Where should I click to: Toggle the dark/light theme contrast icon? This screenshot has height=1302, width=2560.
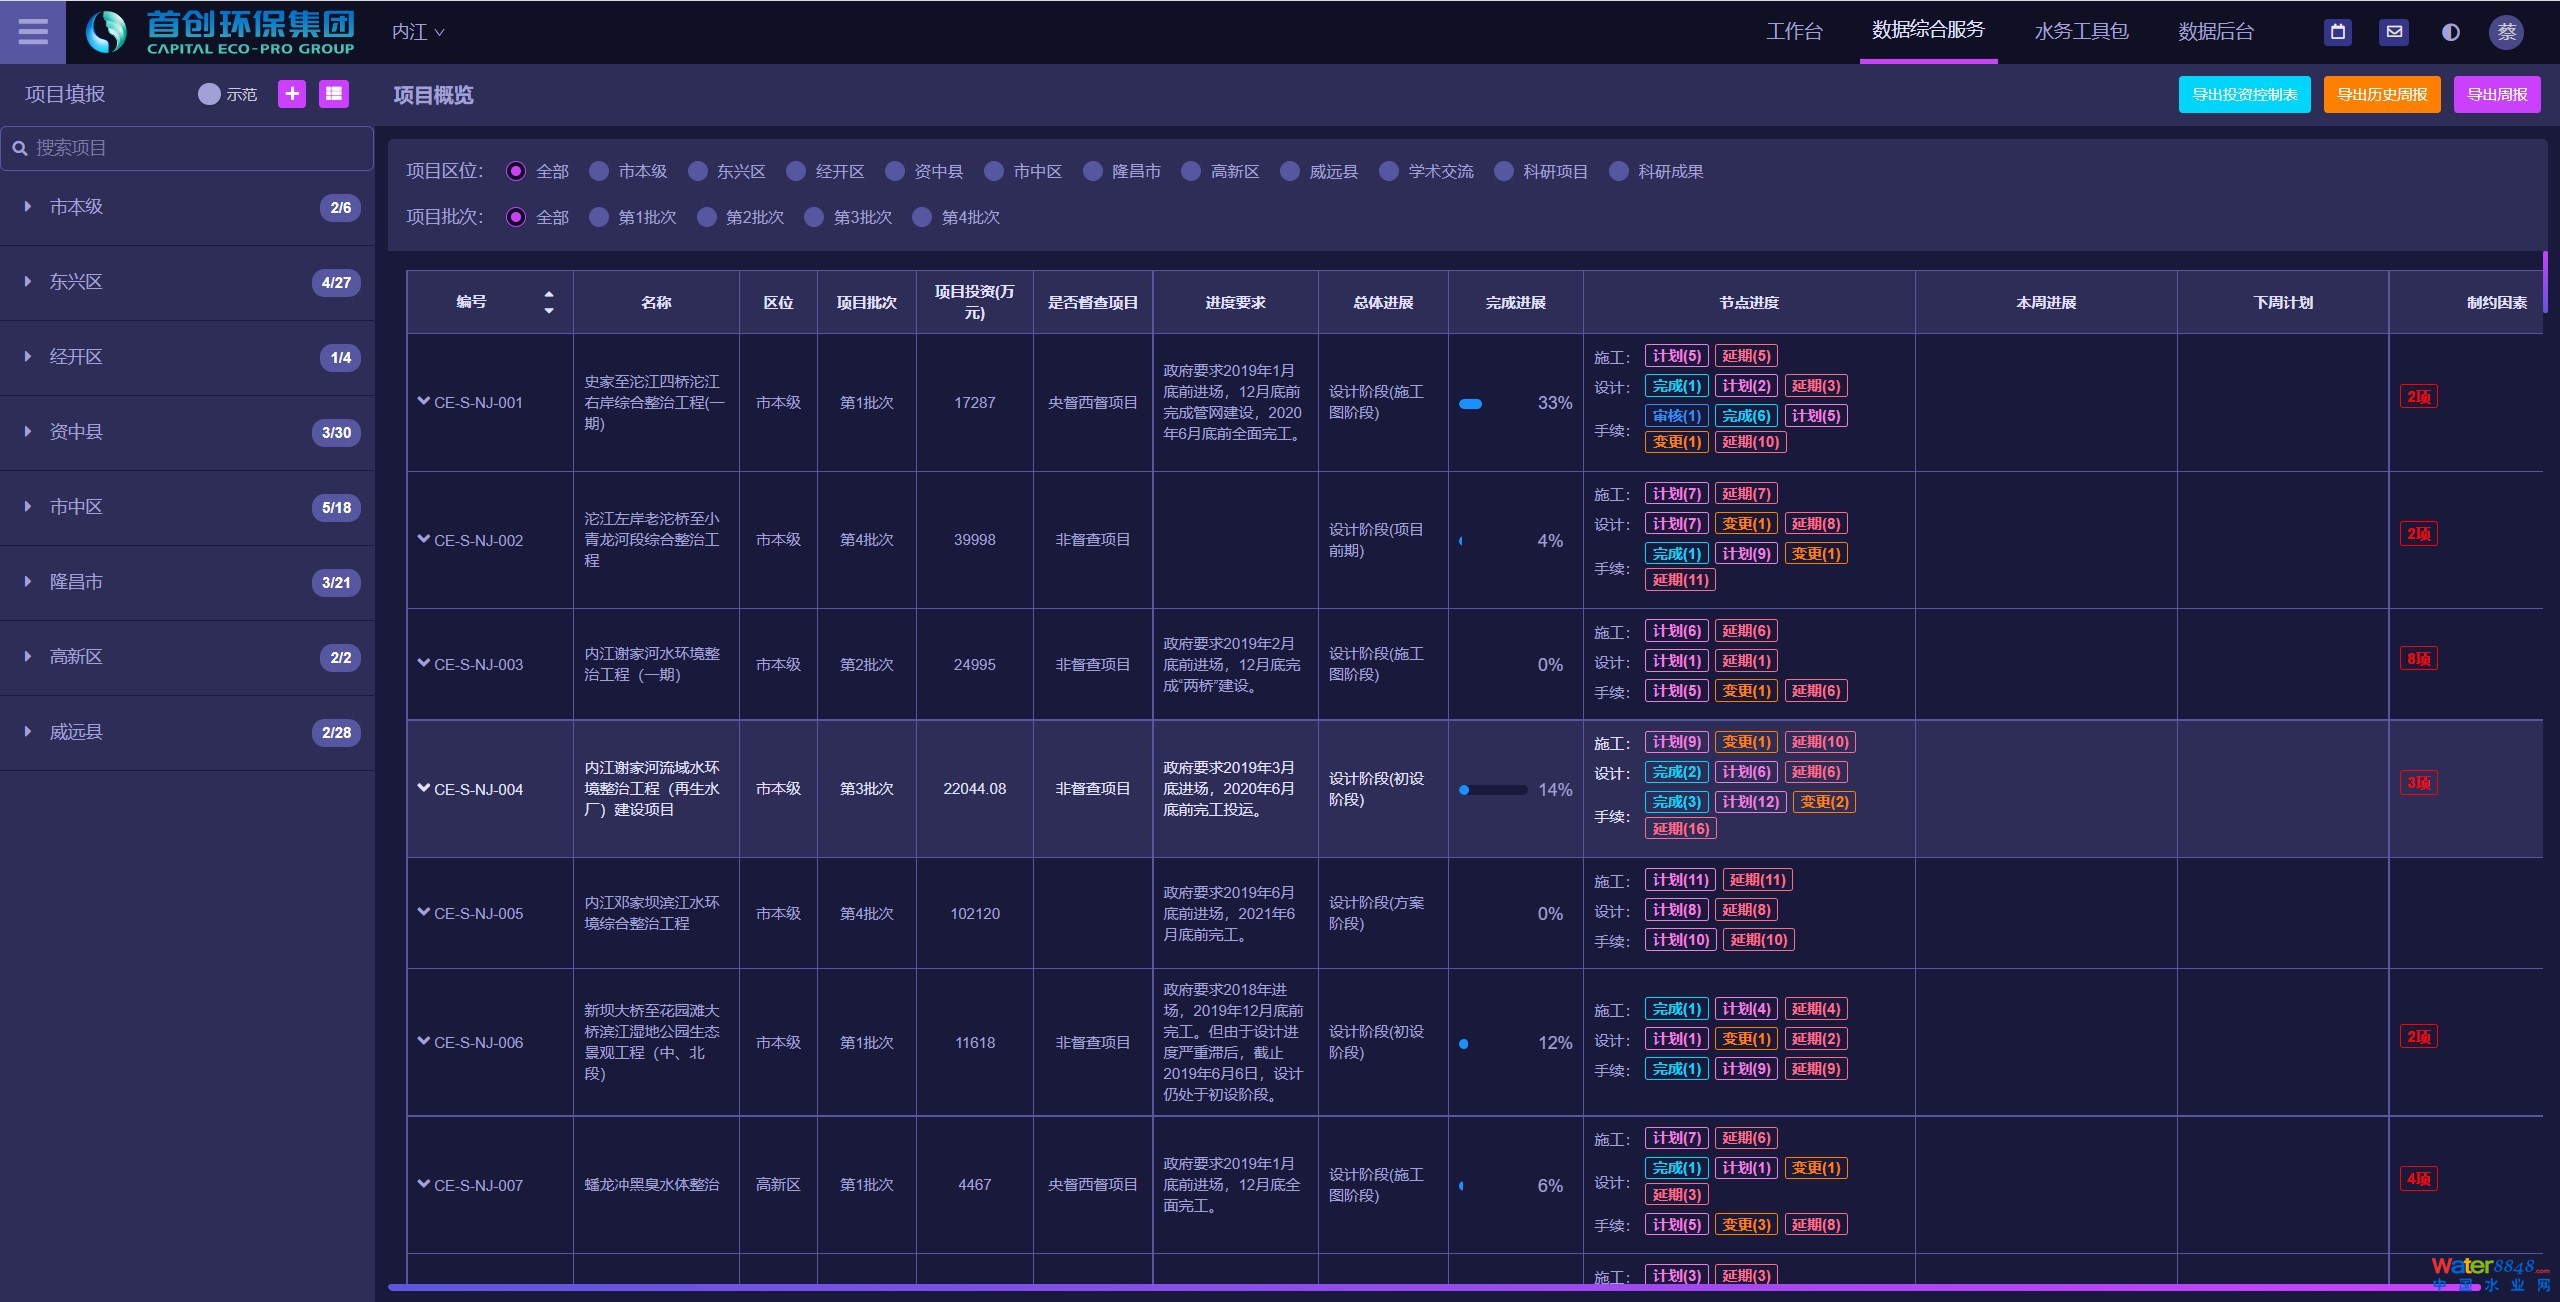click(2450, 32)
